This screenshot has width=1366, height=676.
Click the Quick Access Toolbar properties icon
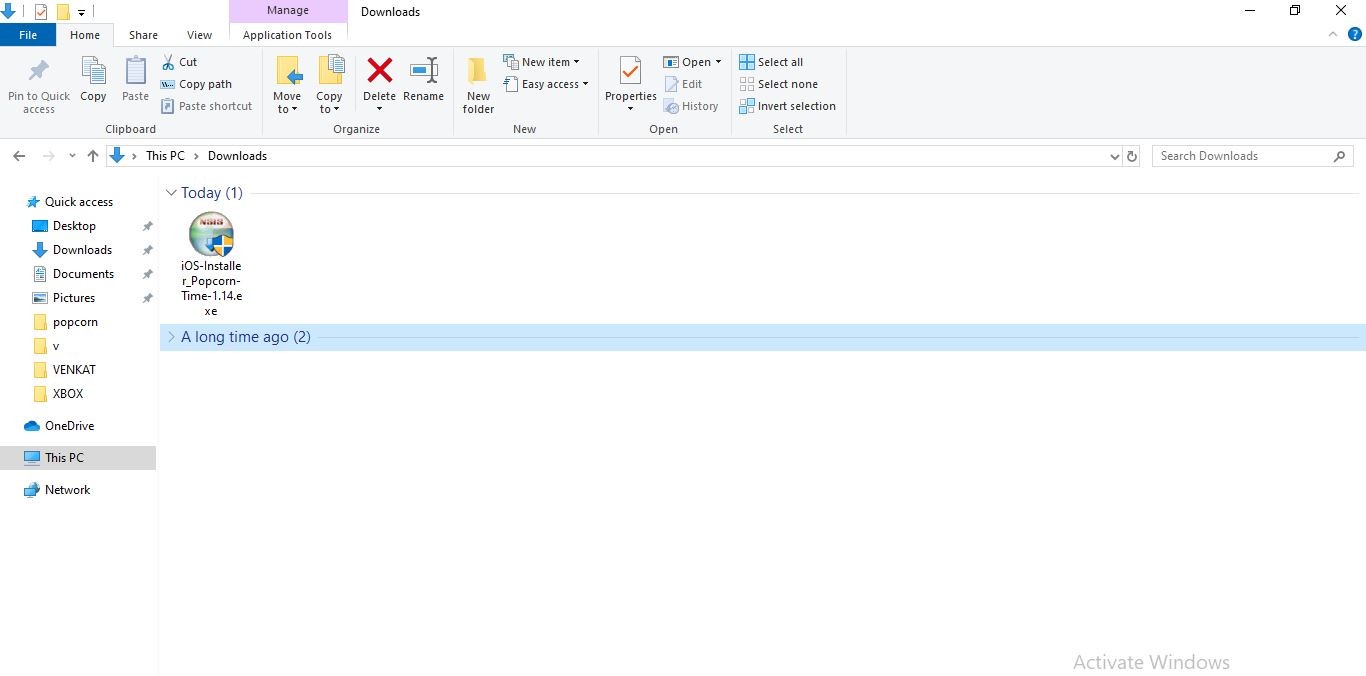click(x=41, y=12)
